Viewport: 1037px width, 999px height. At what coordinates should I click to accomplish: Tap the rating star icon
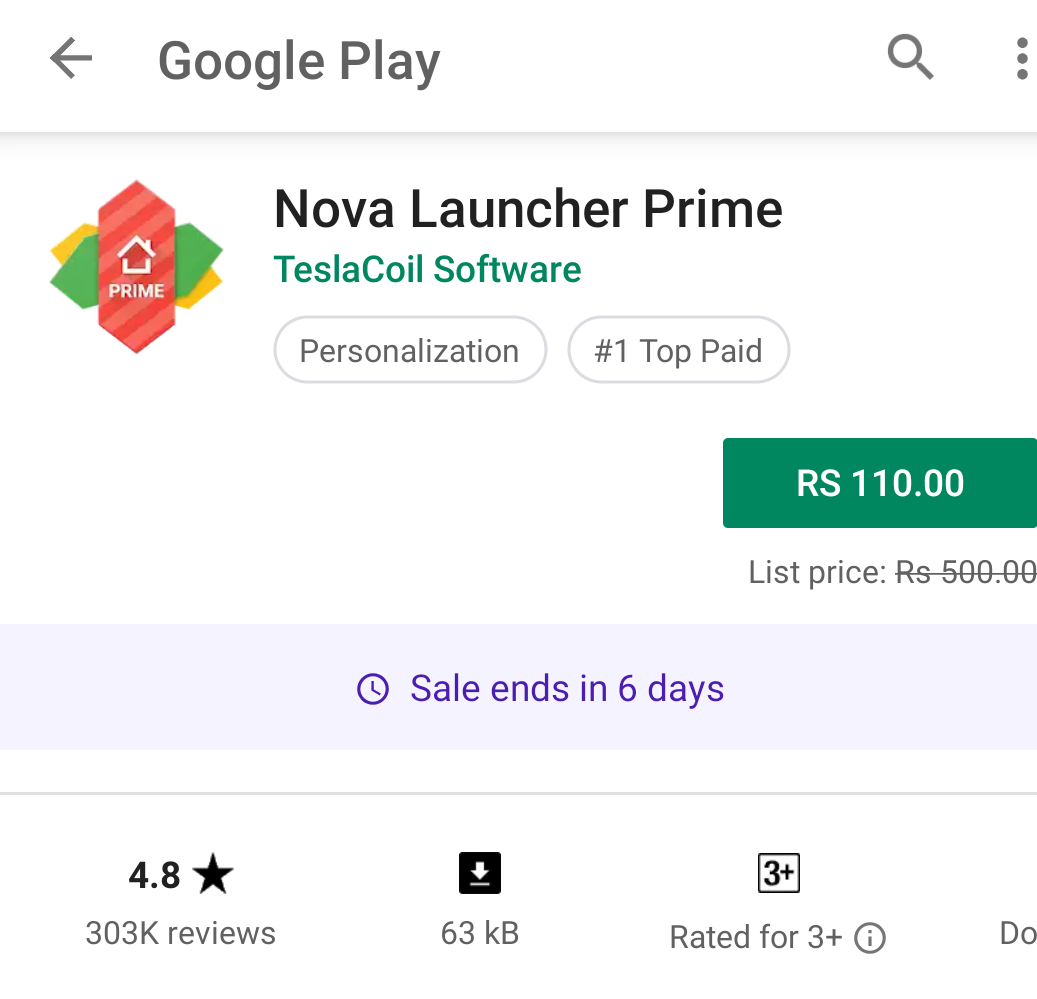[213, 876]
